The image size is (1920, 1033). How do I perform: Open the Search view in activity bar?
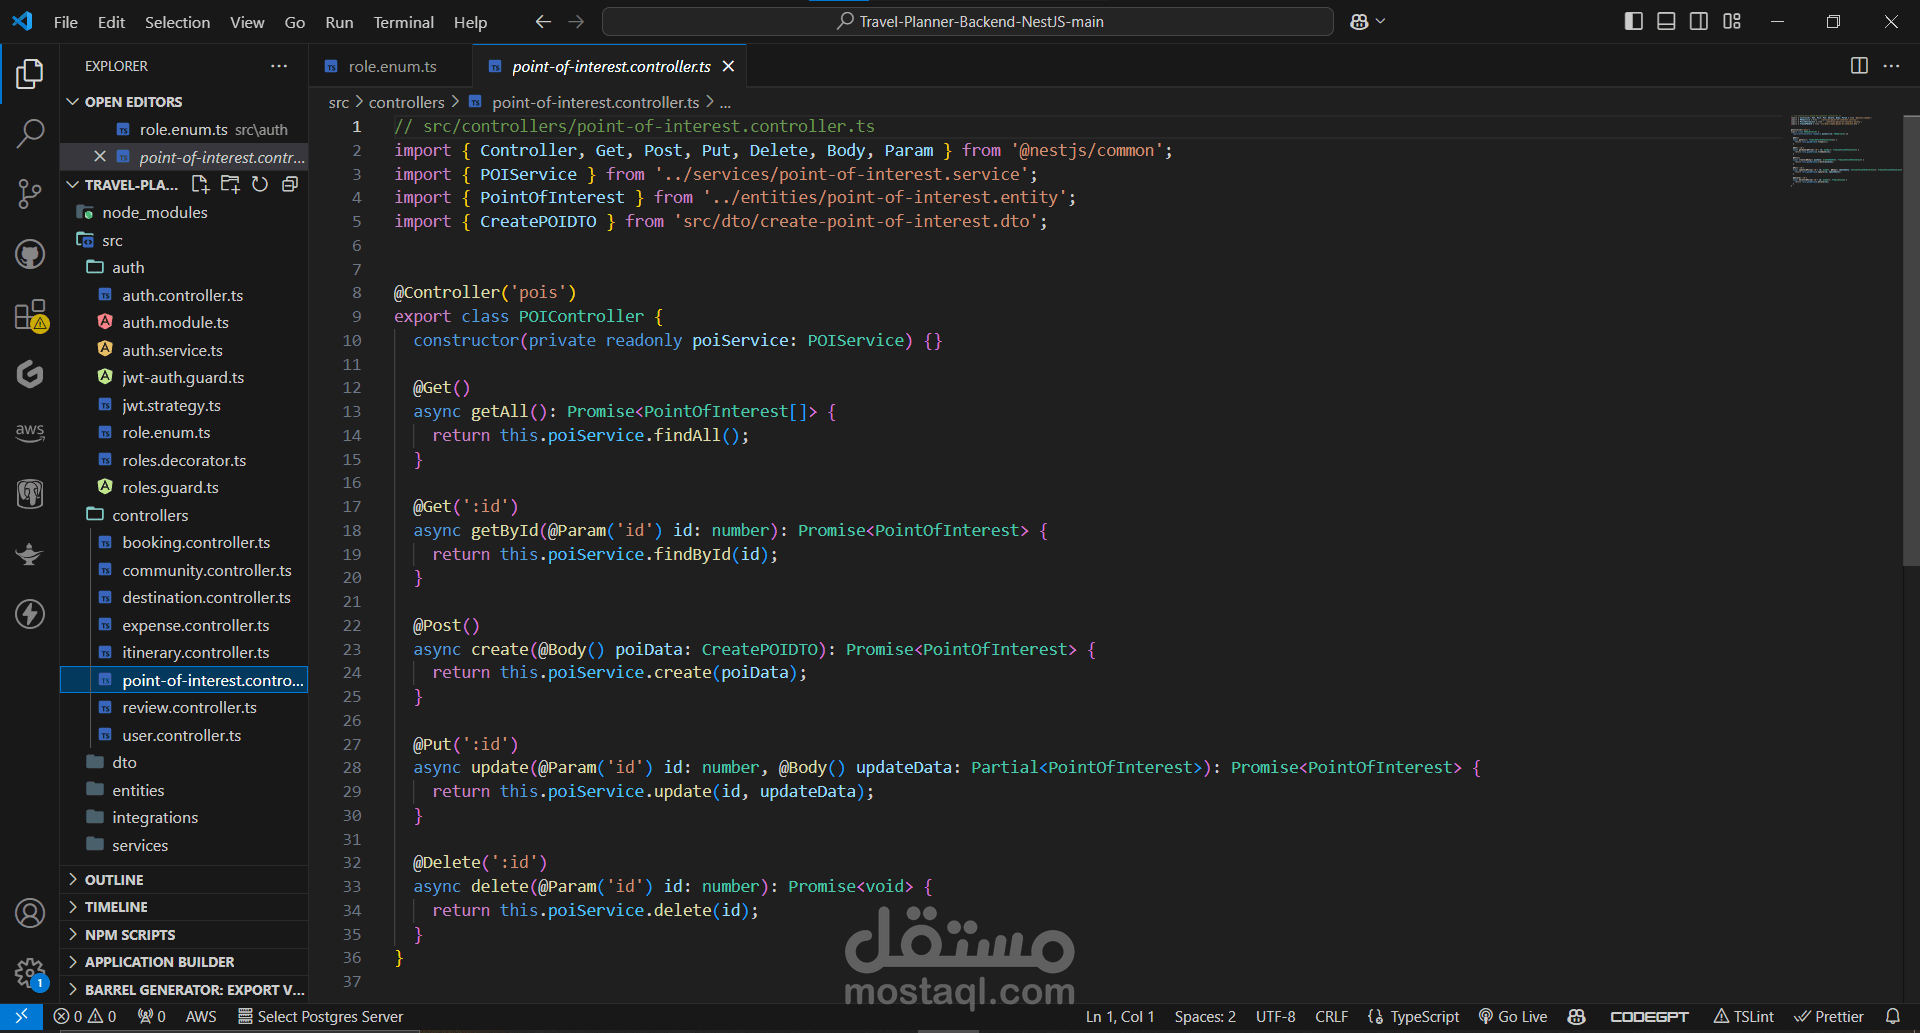(x=30, y=133)
